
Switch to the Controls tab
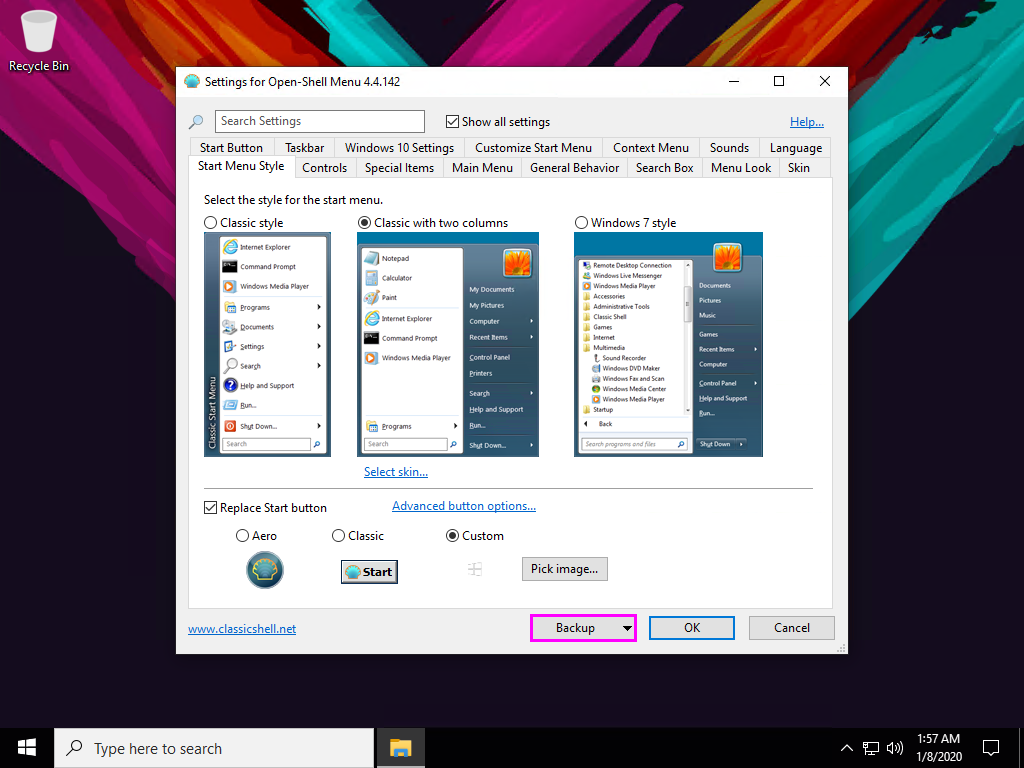coord(325,168)
